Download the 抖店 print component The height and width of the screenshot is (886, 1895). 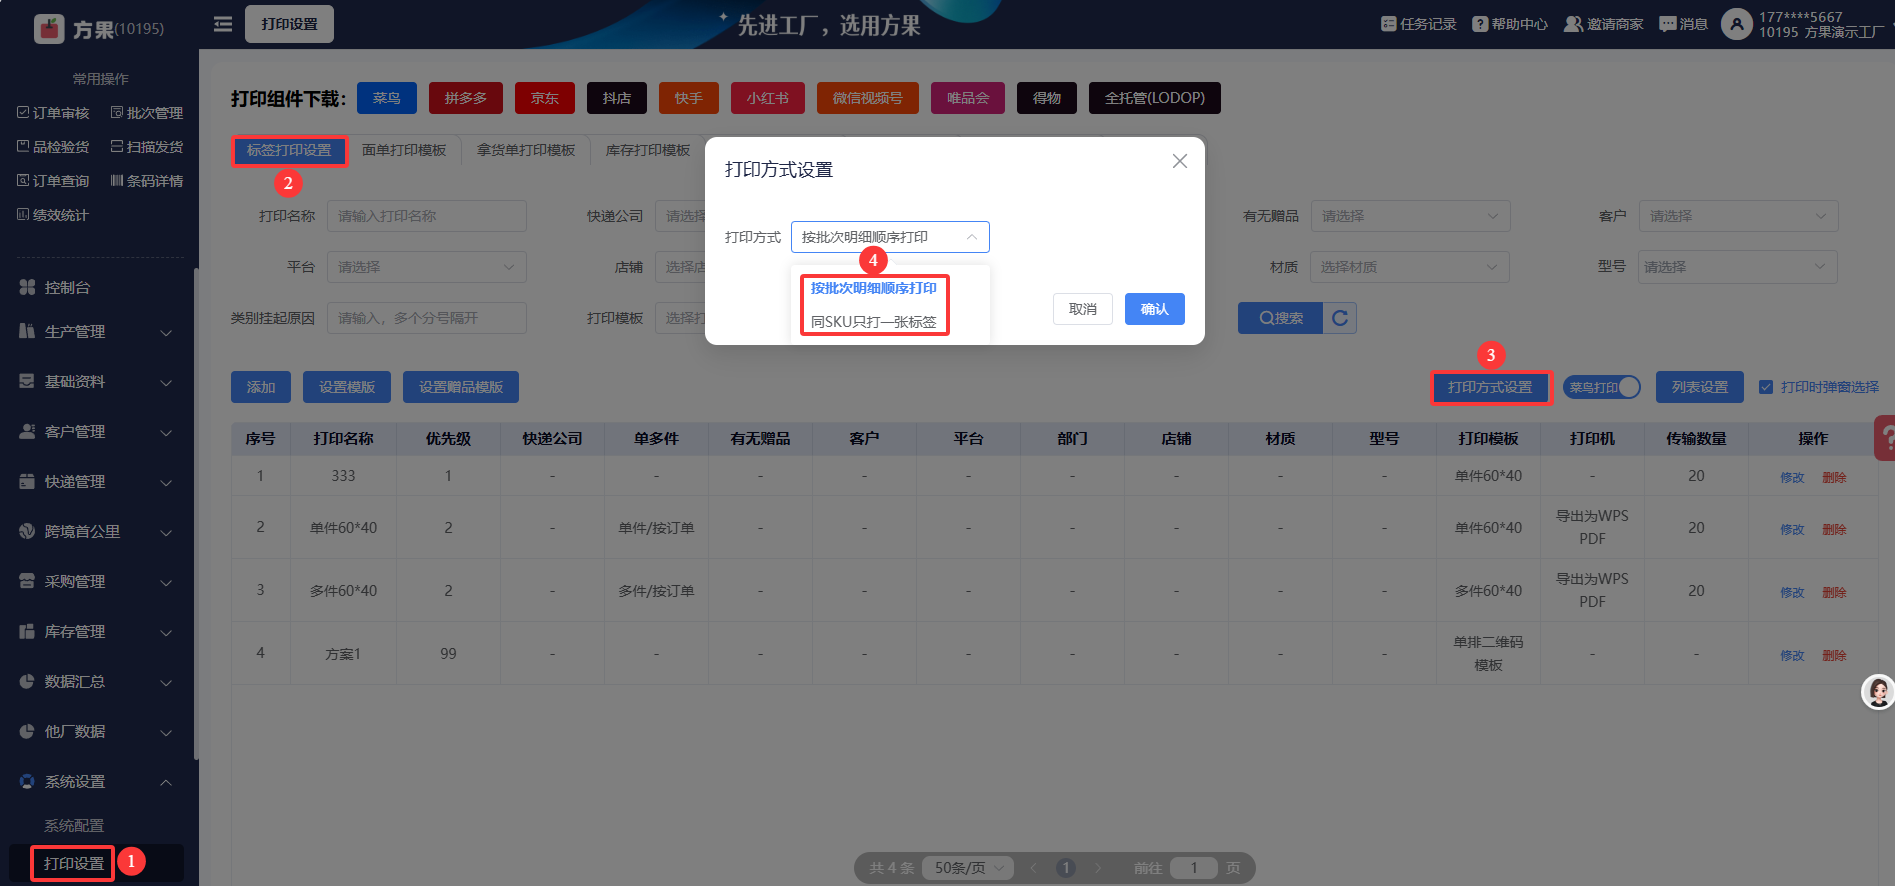617,98
